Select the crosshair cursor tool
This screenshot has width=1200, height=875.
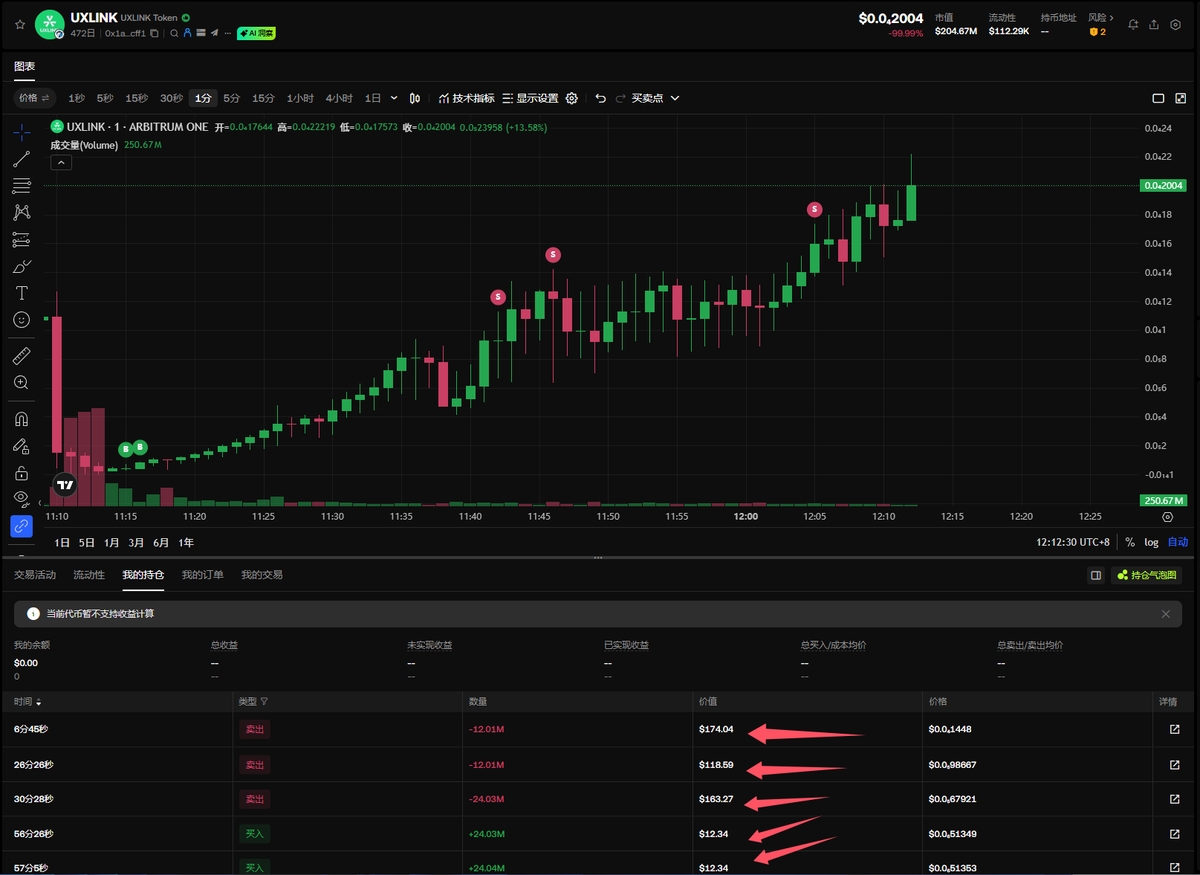(x=21, y=132)
